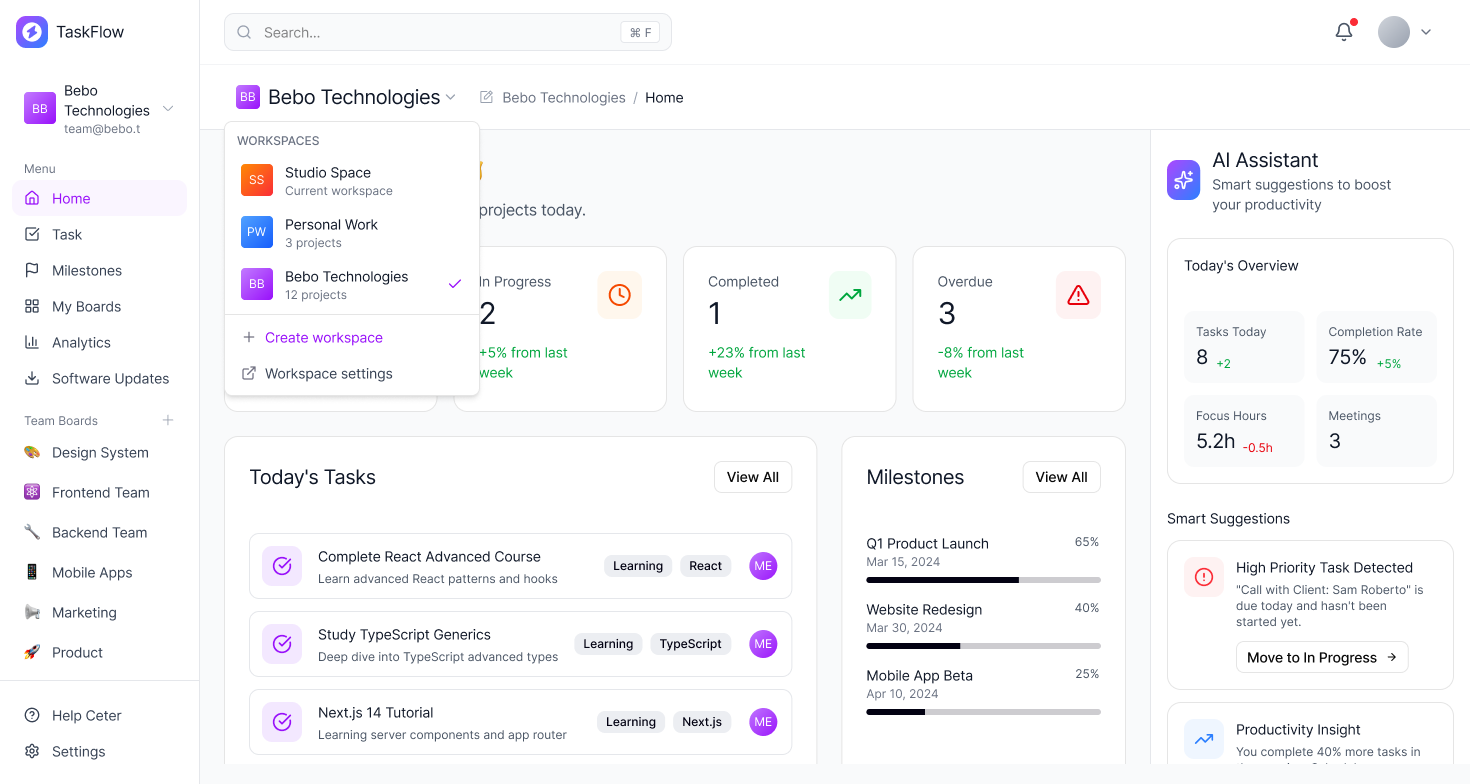Check off Study TypeScript Generics task
The image size is (1470, 784).
[282, 644]
